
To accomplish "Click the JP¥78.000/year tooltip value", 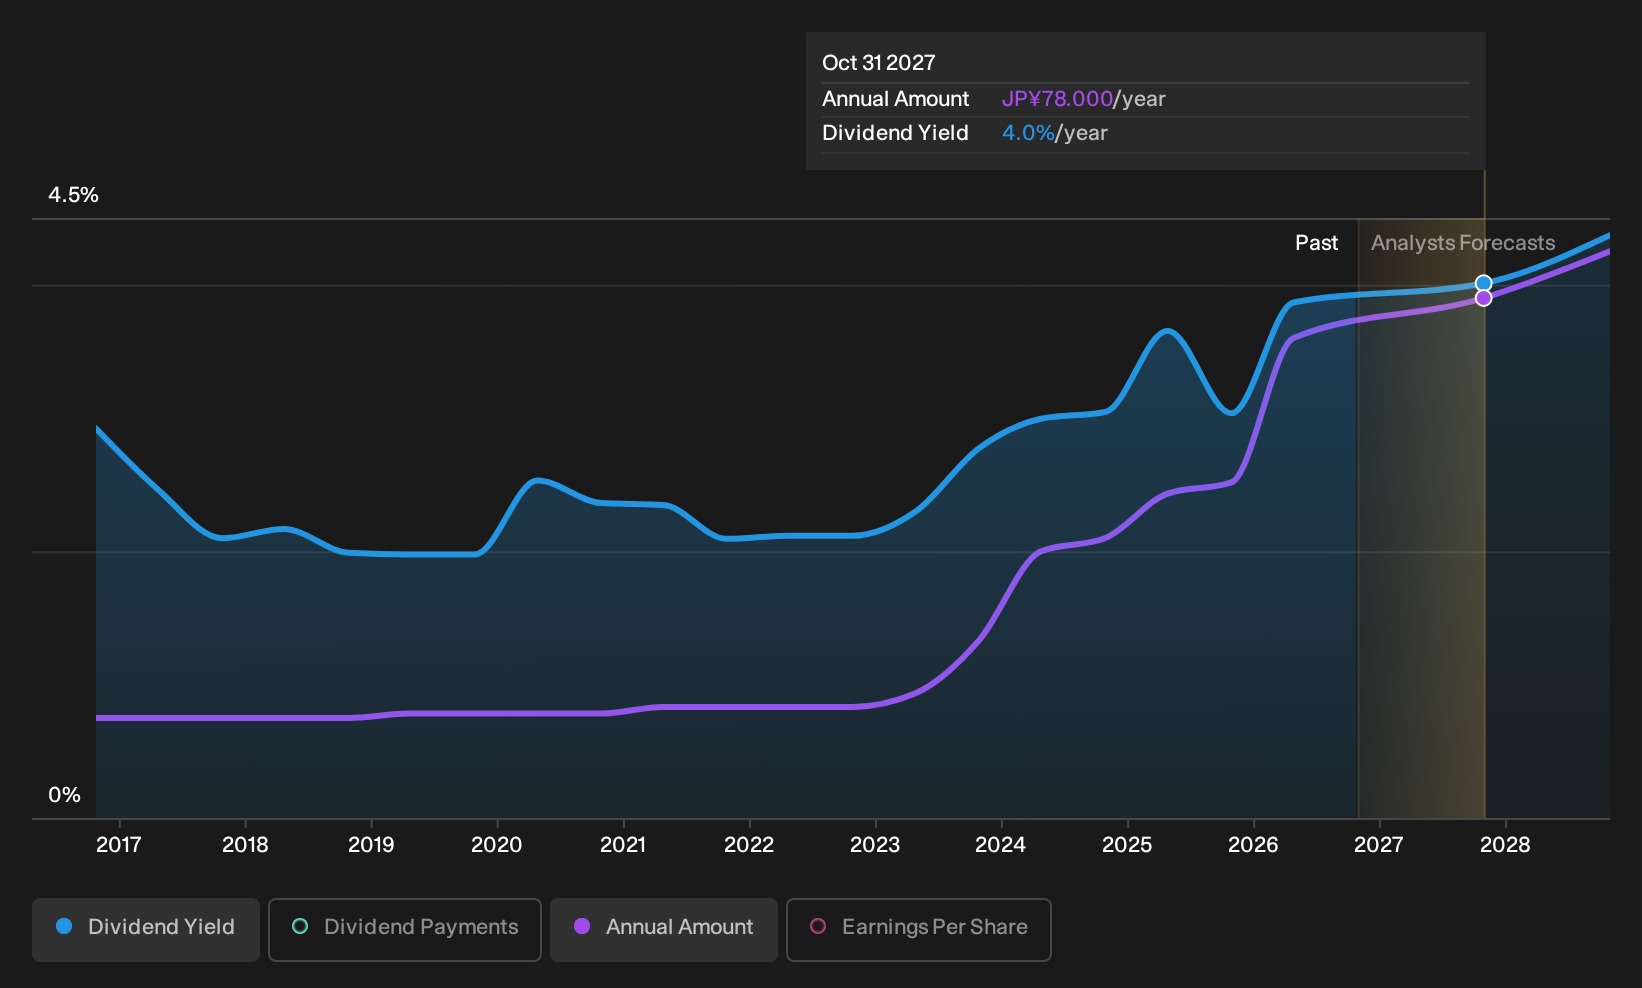I will pyautogui.click(x=1084, y=99).
